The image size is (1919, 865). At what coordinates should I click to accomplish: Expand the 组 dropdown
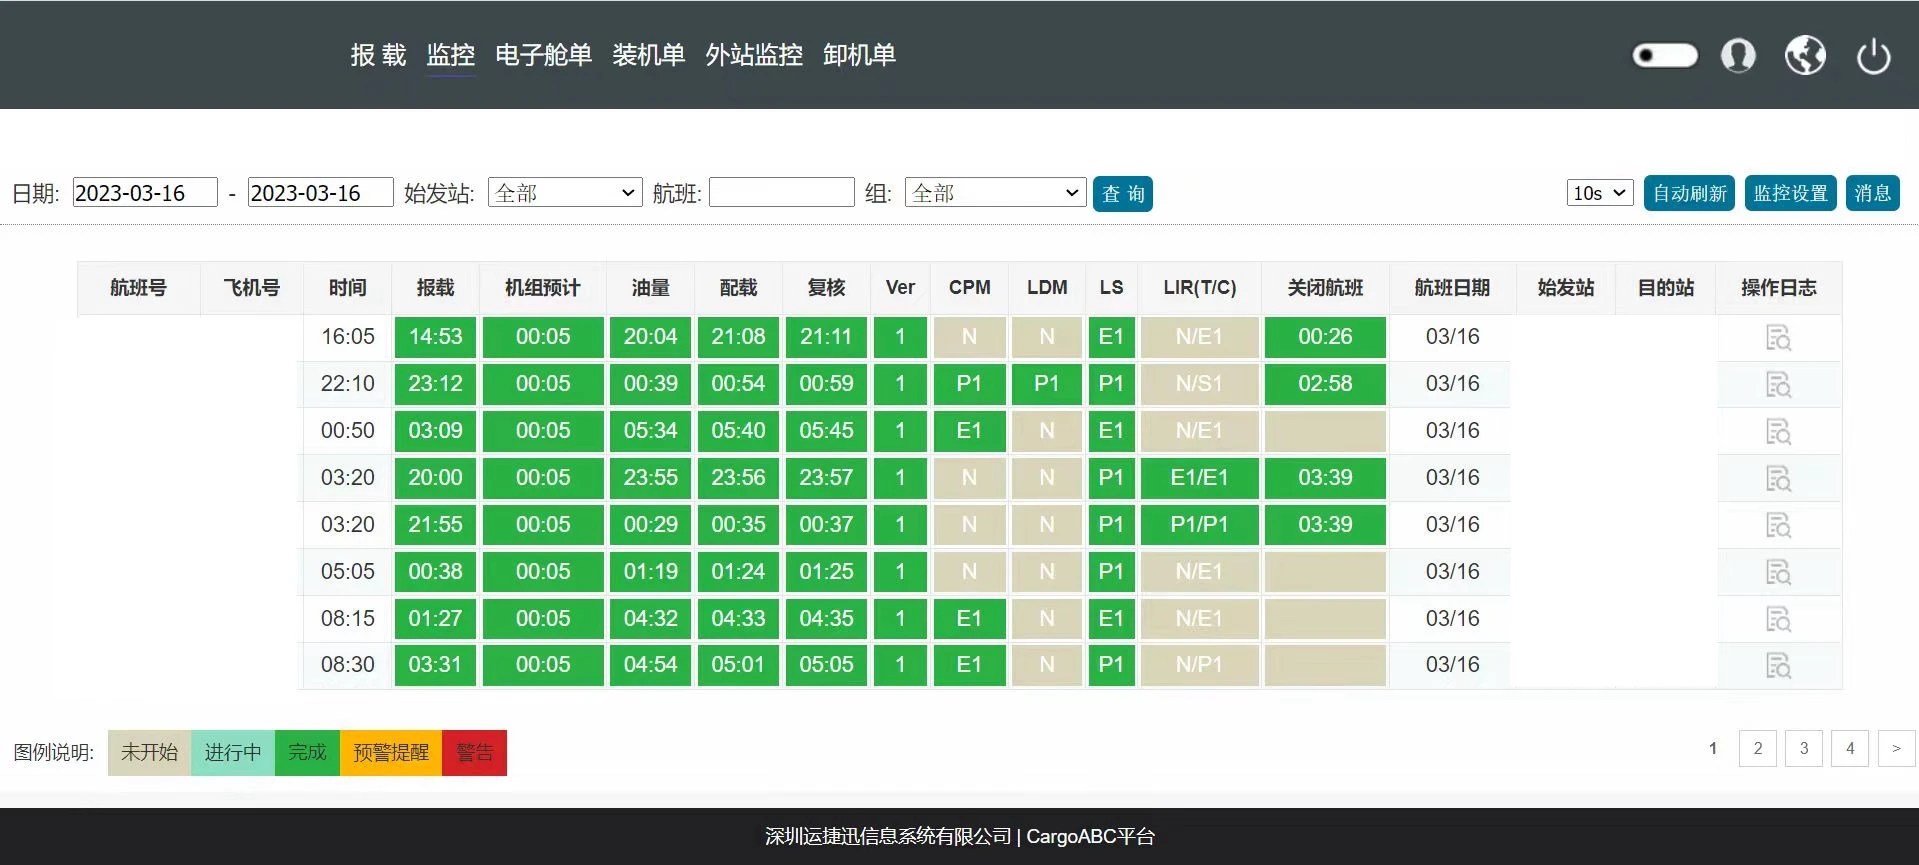pos(995,193)
